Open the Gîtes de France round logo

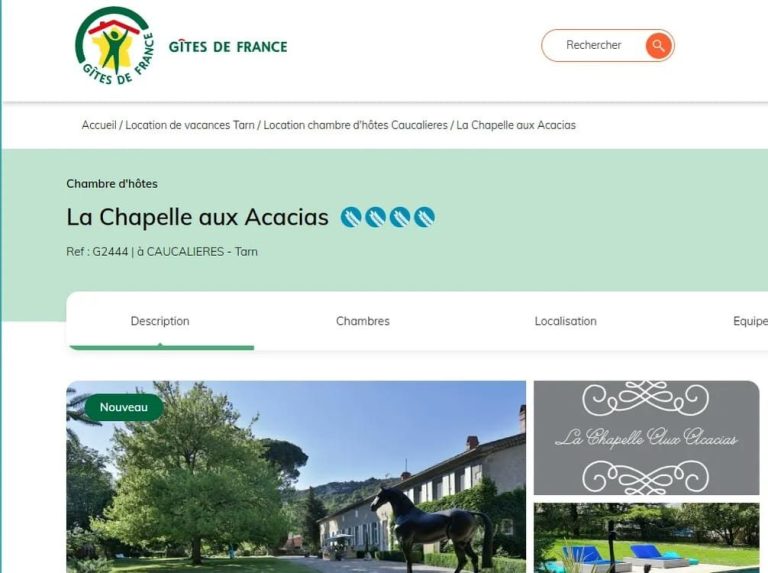point(114,46)
